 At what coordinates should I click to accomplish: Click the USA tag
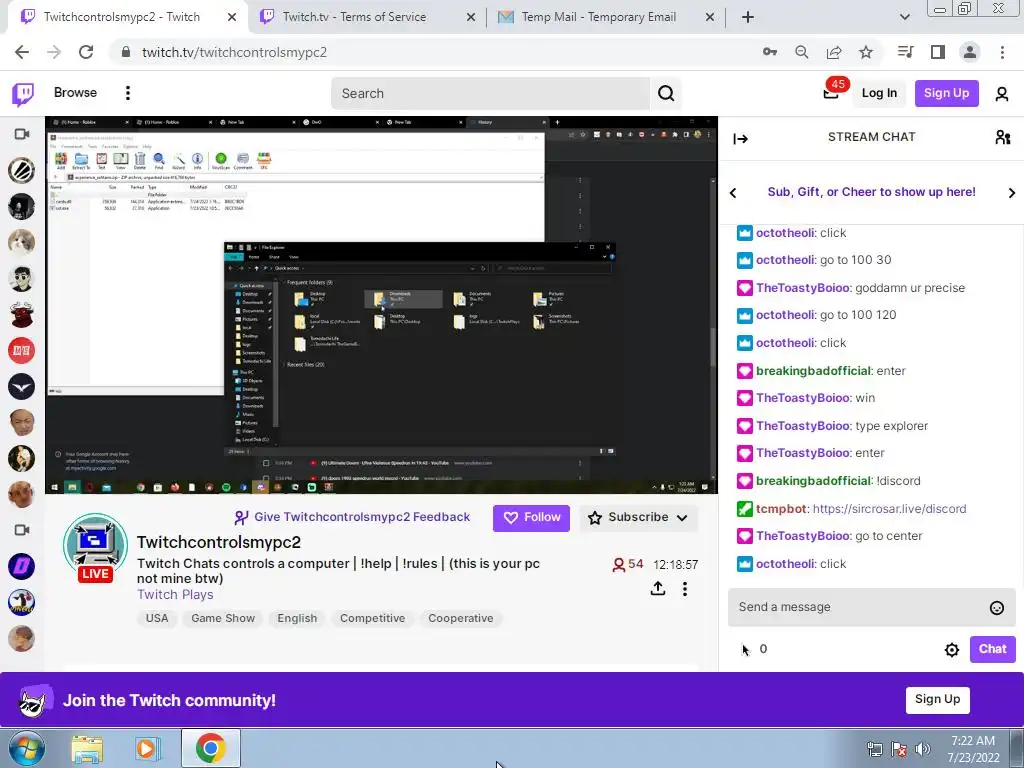[157, 618]
